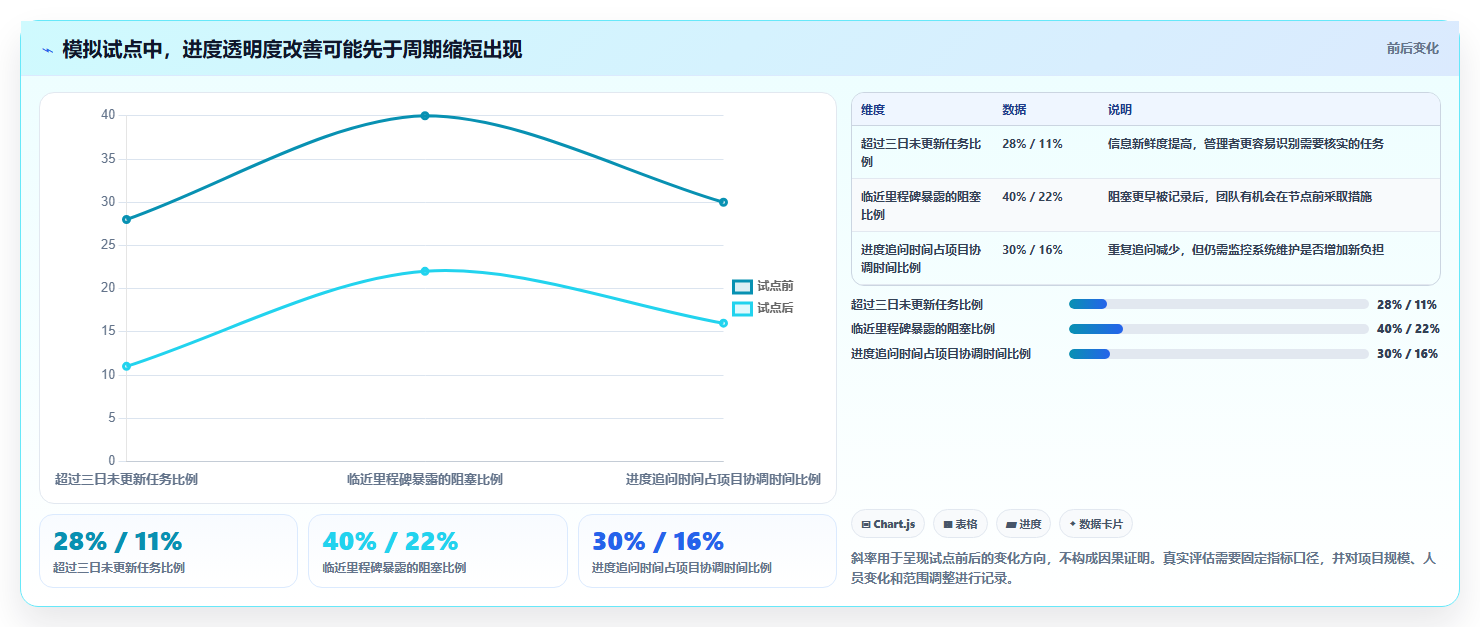
Task: Click the x-axis label 超过三日未更新任务比例
Action: [x=126, y=479]
